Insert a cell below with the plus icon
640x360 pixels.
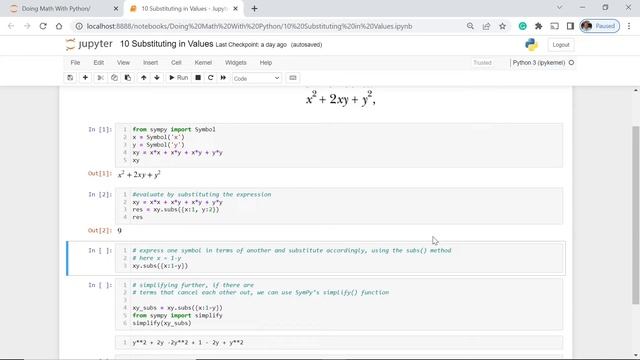(85, 78)
